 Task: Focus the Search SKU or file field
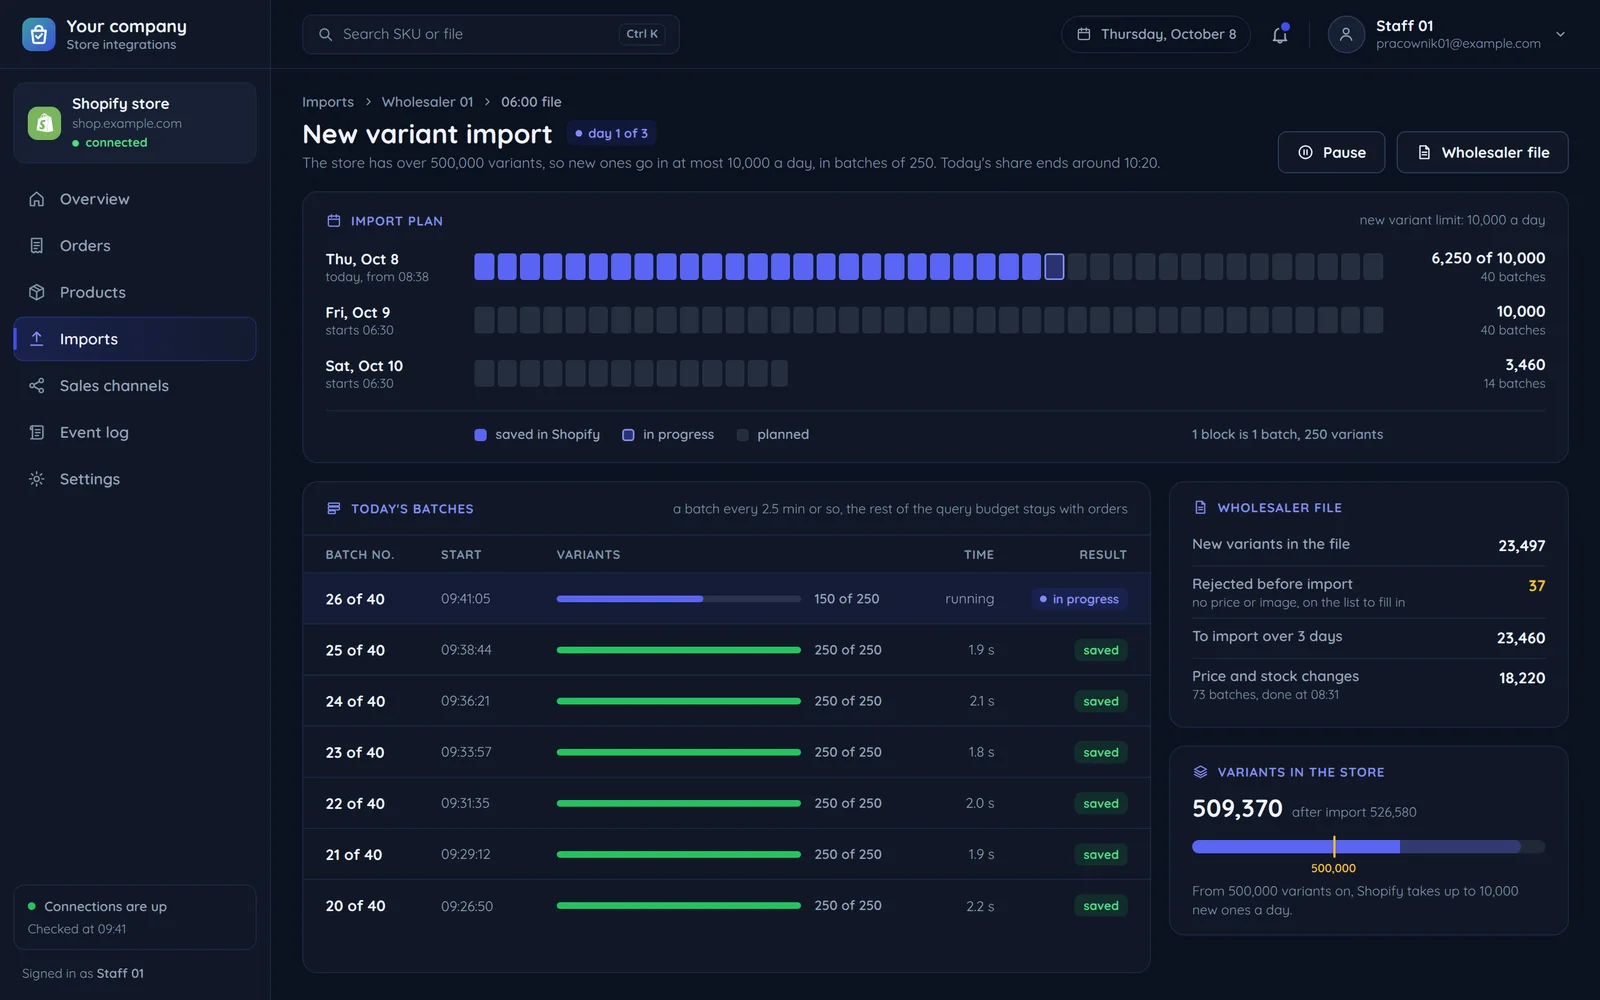490,34
